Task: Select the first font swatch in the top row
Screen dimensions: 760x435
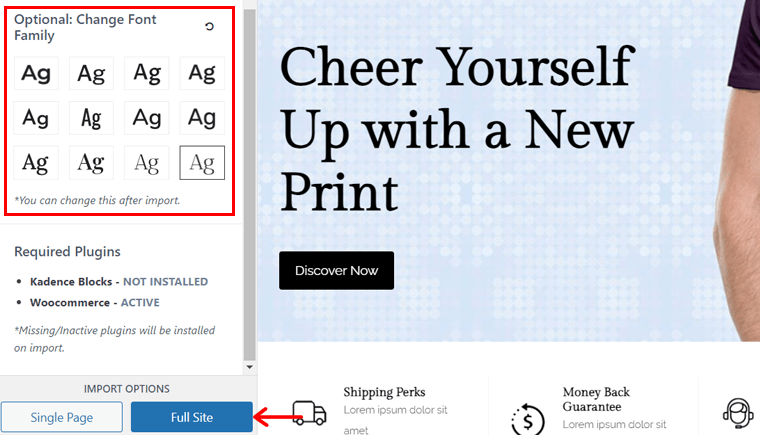Action: pyautogui.click(x=36, y=73)
